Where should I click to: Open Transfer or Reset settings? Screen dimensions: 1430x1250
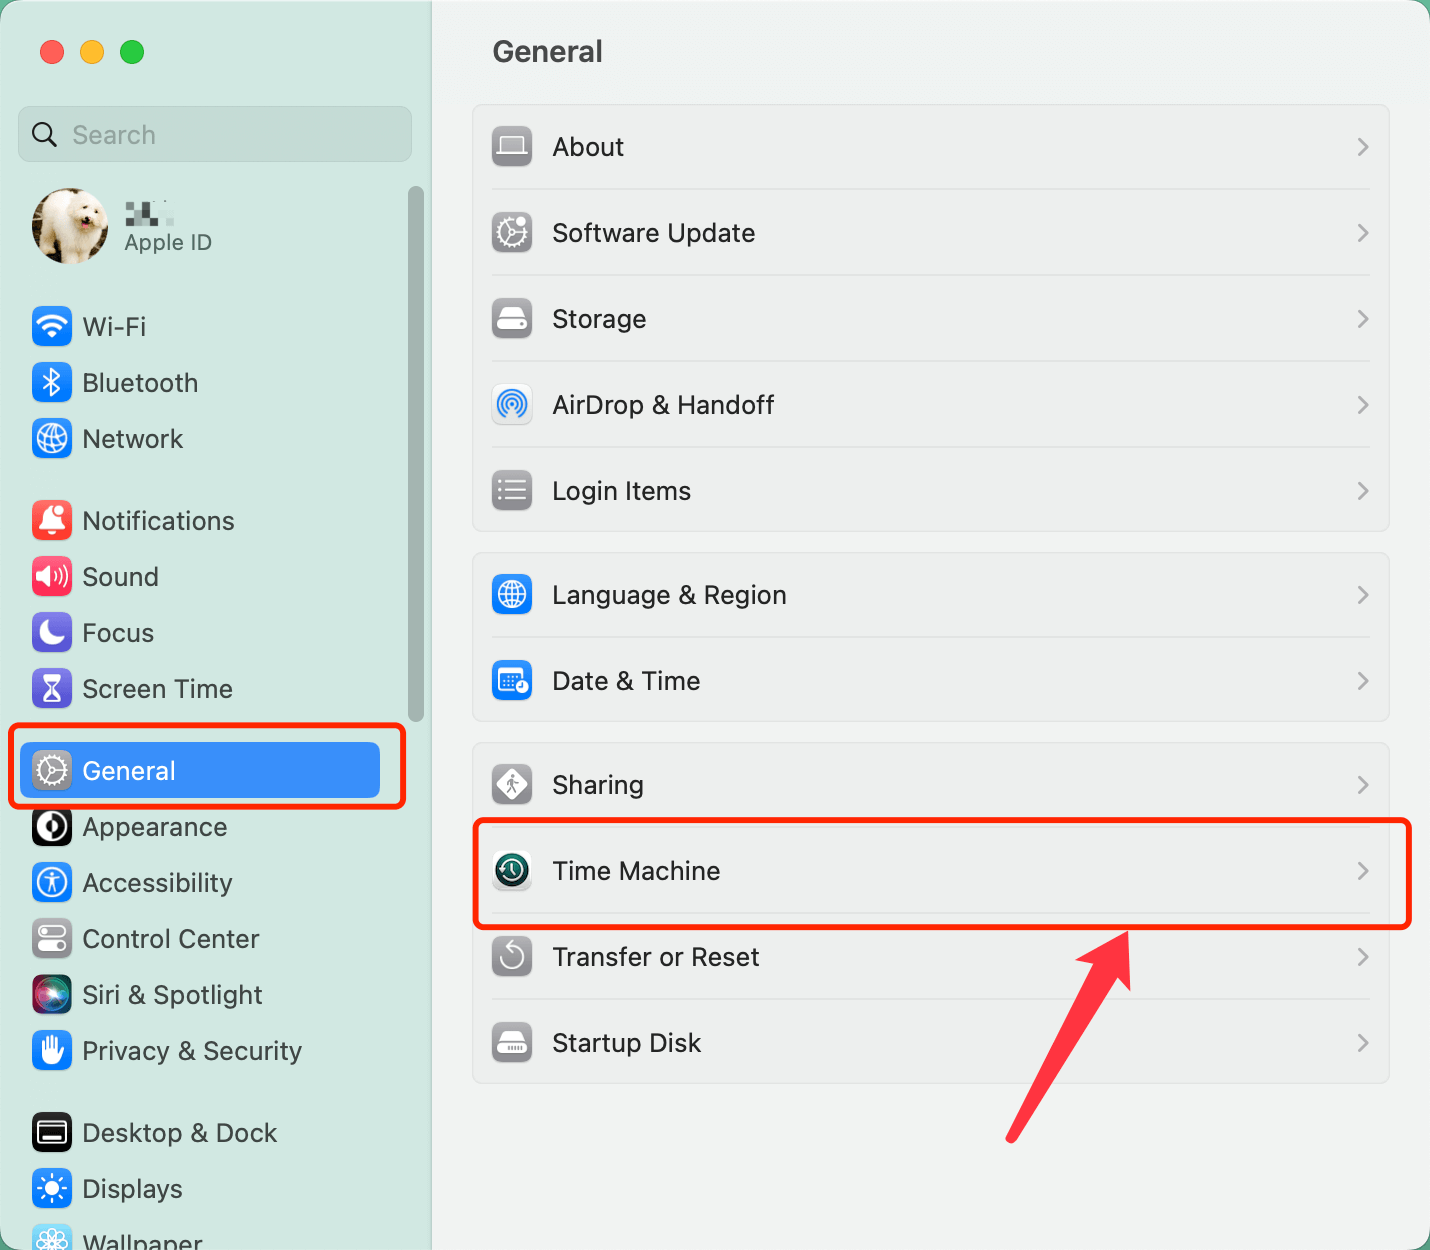[x=656, y=956]
